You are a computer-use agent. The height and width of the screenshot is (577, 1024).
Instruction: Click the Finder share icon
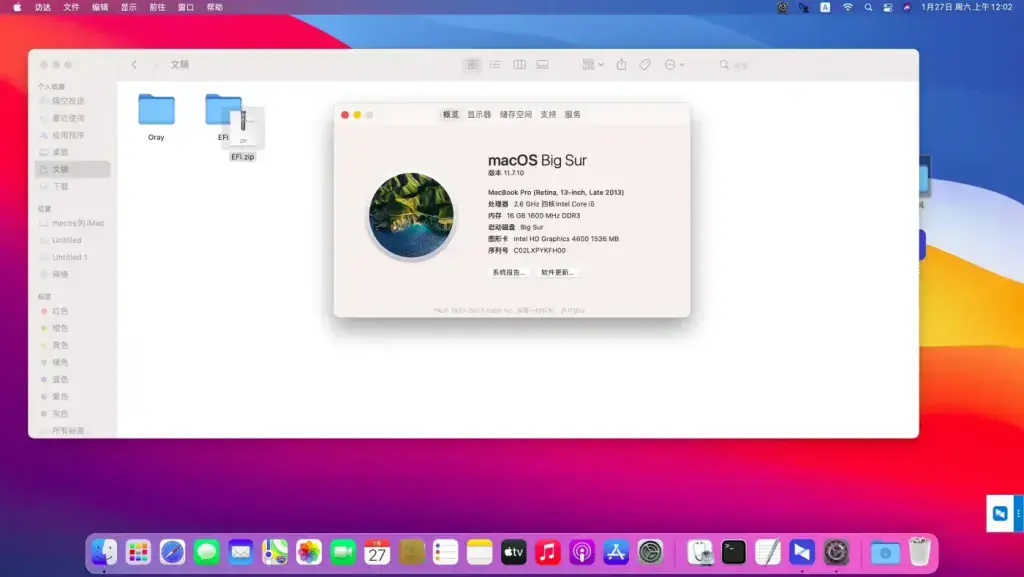coord(621,65)
